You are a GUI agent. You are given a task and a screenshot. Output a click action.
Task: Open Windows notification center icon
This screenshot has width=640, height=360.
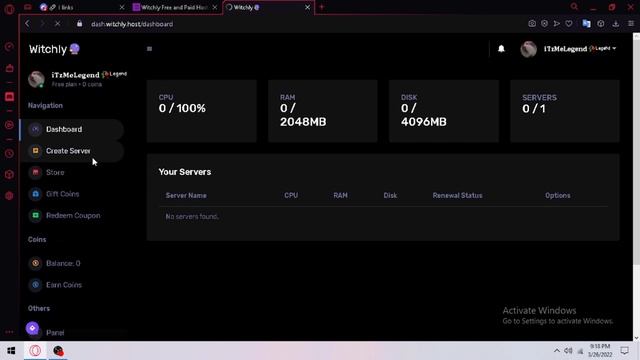pos(624,351)
